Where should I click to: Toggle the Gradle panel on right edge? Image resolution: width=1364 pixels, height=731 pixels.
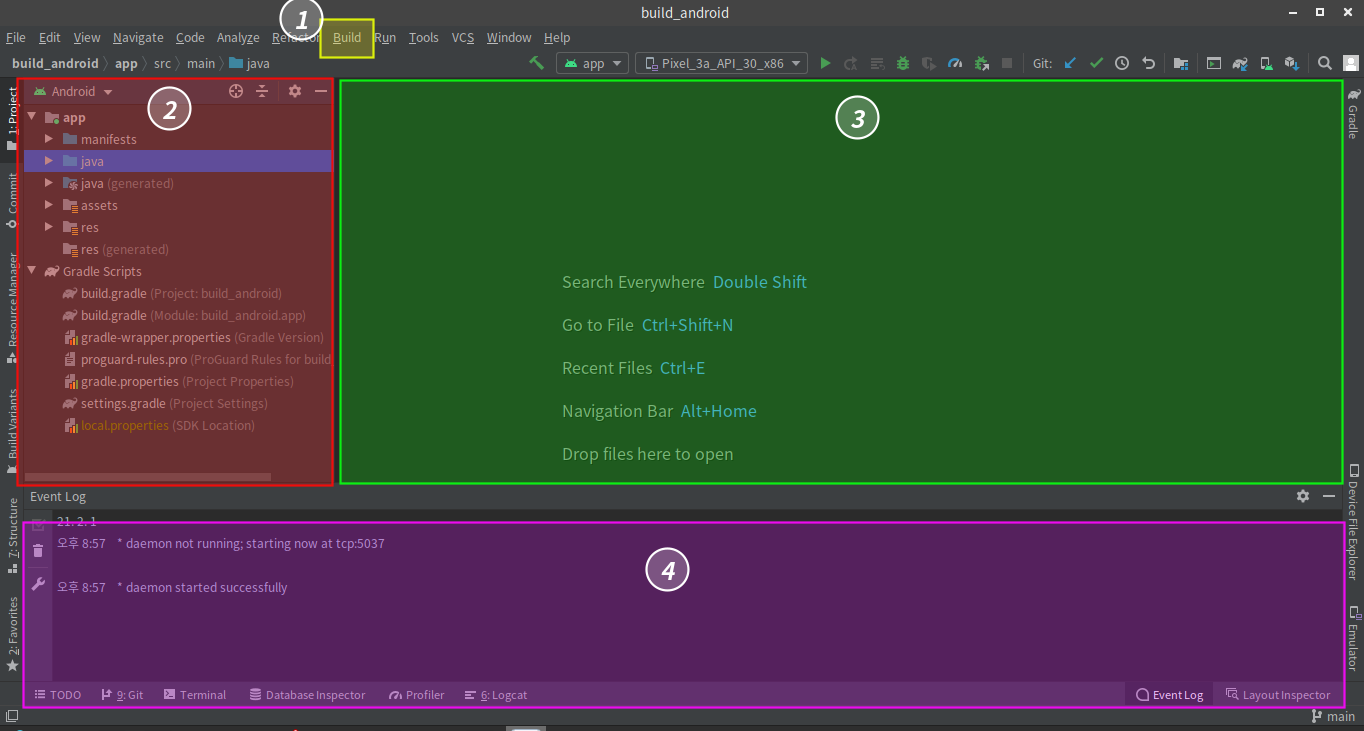pos(1353,113)
